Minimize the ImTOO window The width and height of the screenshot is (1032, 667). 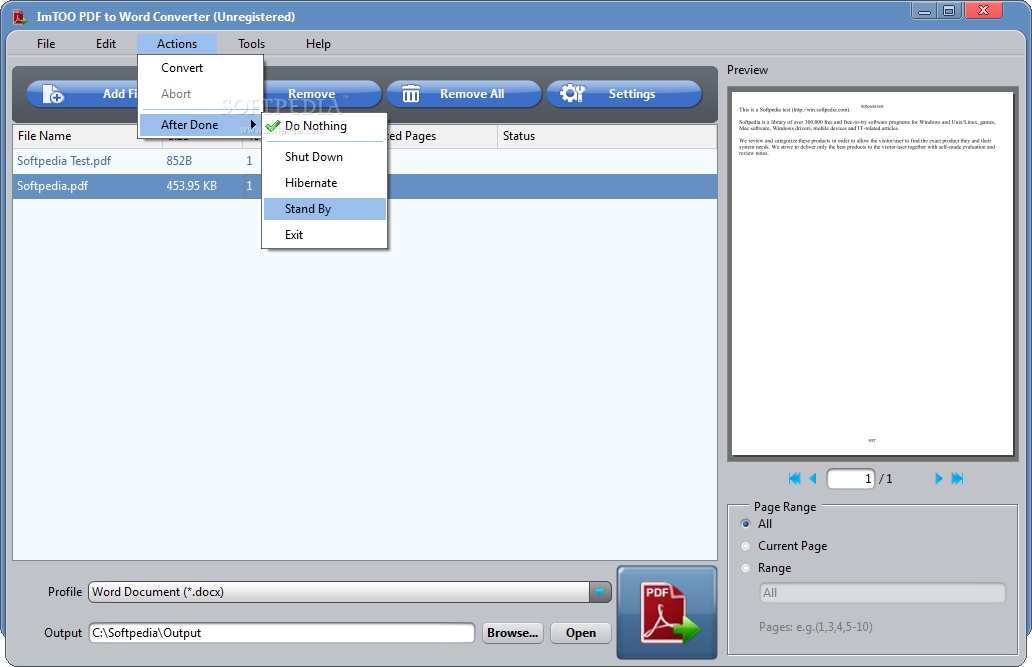coord(924,11)
